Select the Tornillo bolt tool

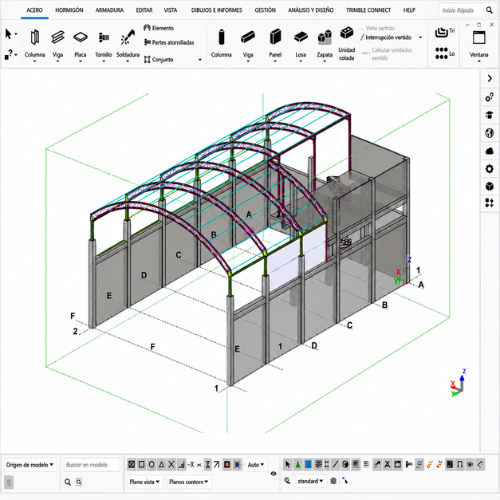click(103, 44)
